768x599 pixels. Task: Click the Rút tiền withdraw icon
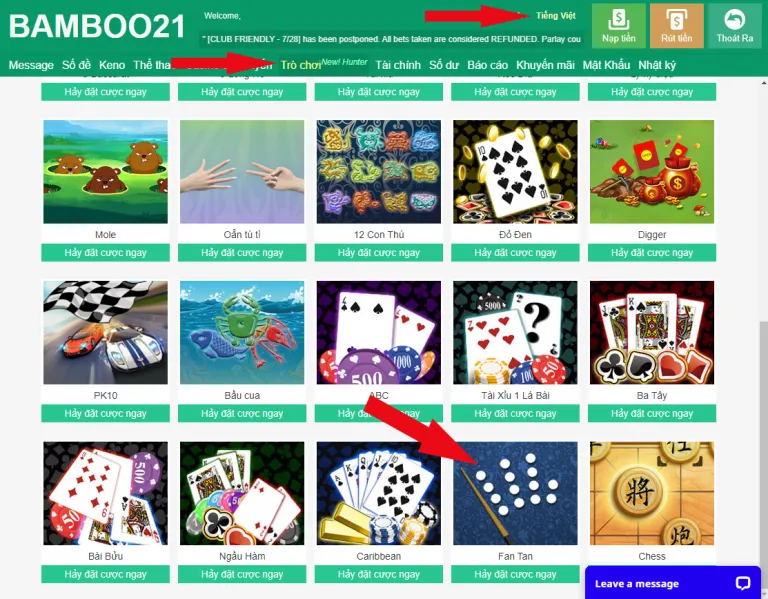pyautogui.click(x=676, y=26)
